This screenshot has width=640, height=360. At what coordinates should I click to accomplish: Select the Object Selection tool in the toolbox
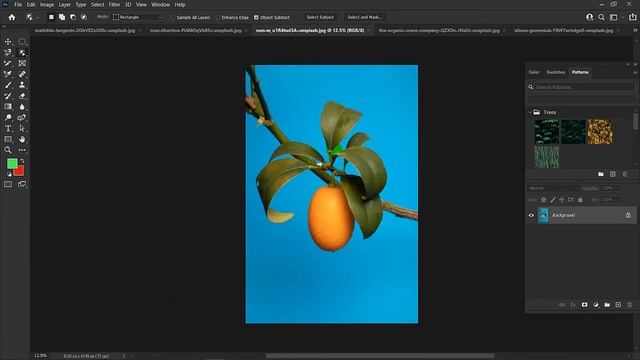pyautogui.click(x=22, y=53)
